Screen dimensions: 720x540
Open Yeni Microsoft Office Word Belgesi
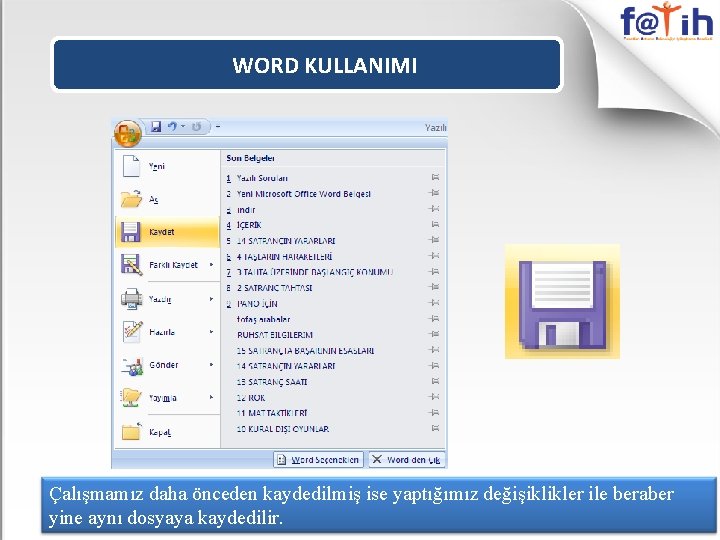pos(304,194)
